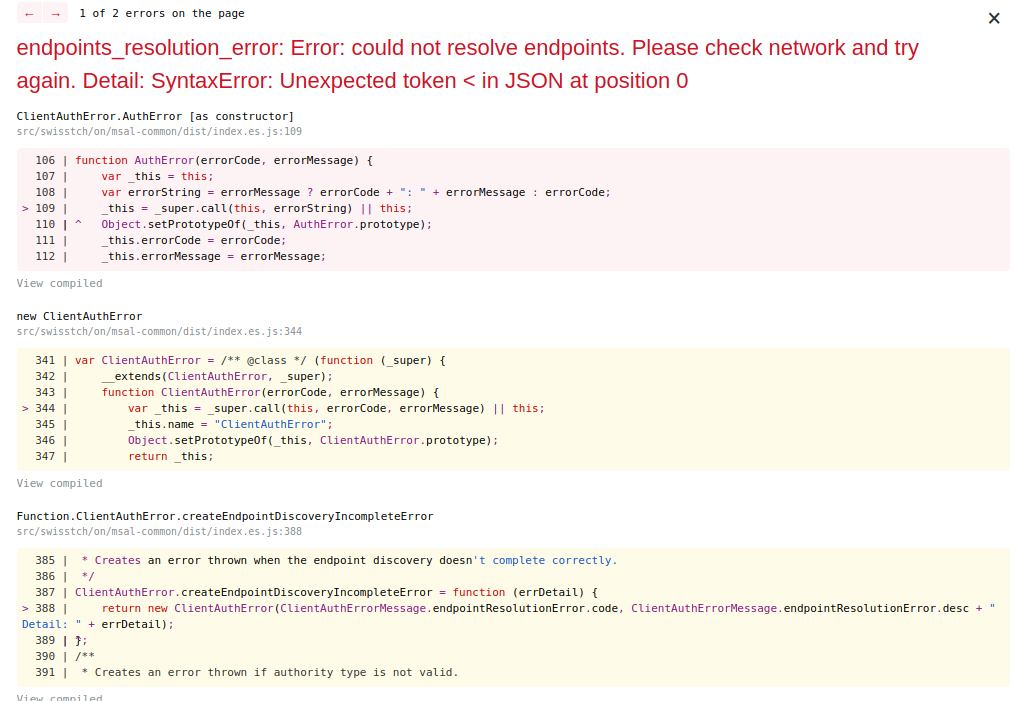Viewport: 1014px width, 701px height.
Task: Select the createEndpointDiscoveryIncompleteError frame title
Action: click(225, 516)
